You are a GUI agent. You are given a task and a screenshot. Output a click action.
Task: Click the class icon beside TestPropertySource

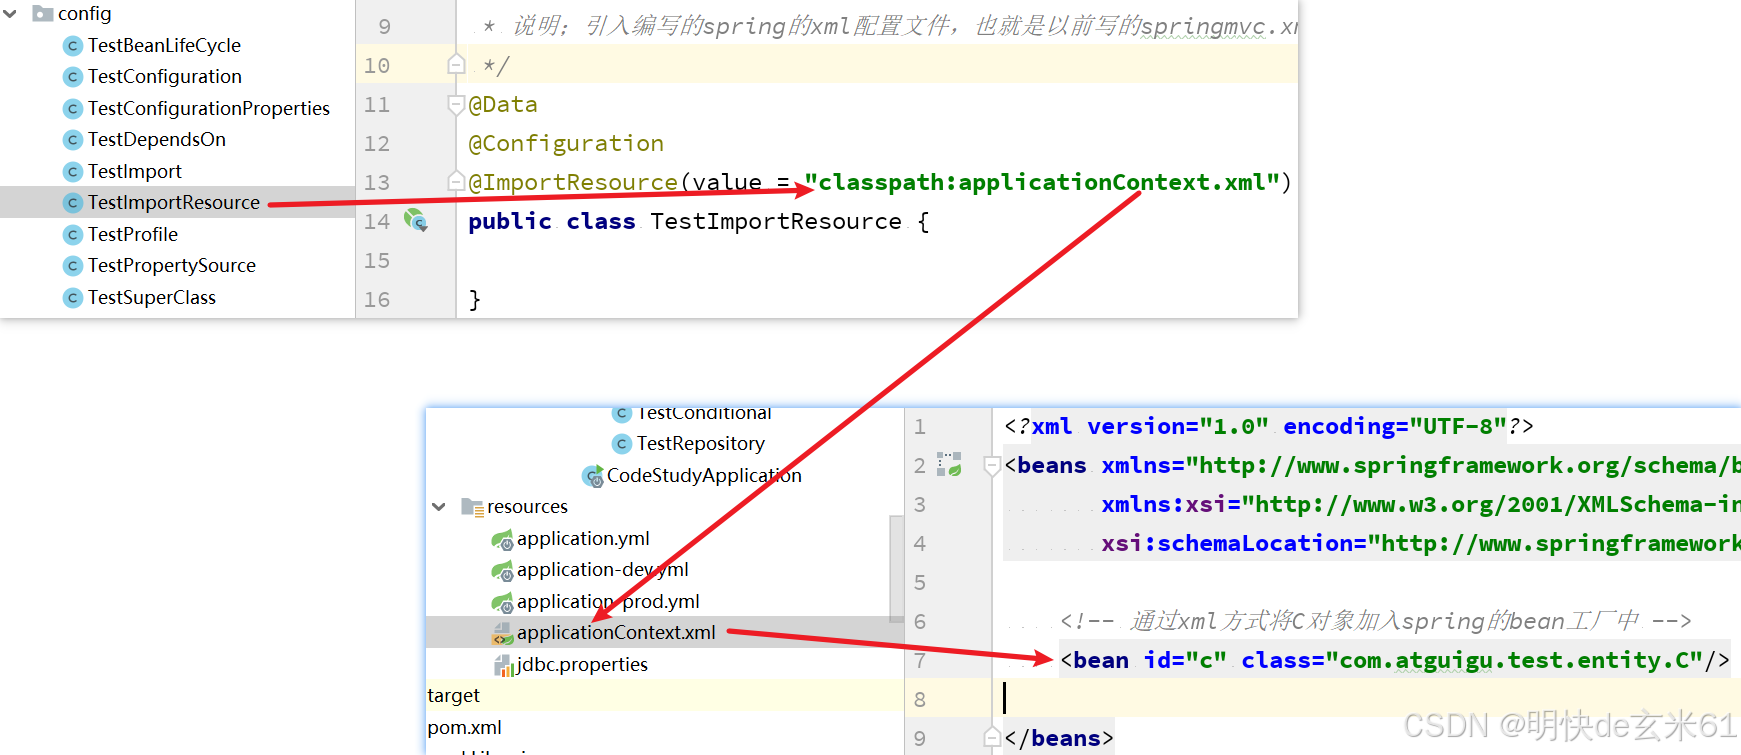tap(72, 266)
